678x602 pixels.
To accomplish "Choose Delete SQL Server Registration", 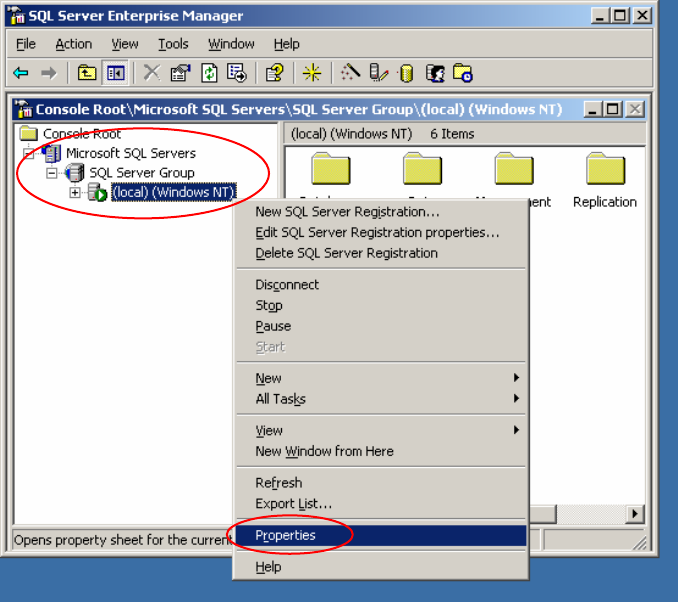I will pos(381,253).
